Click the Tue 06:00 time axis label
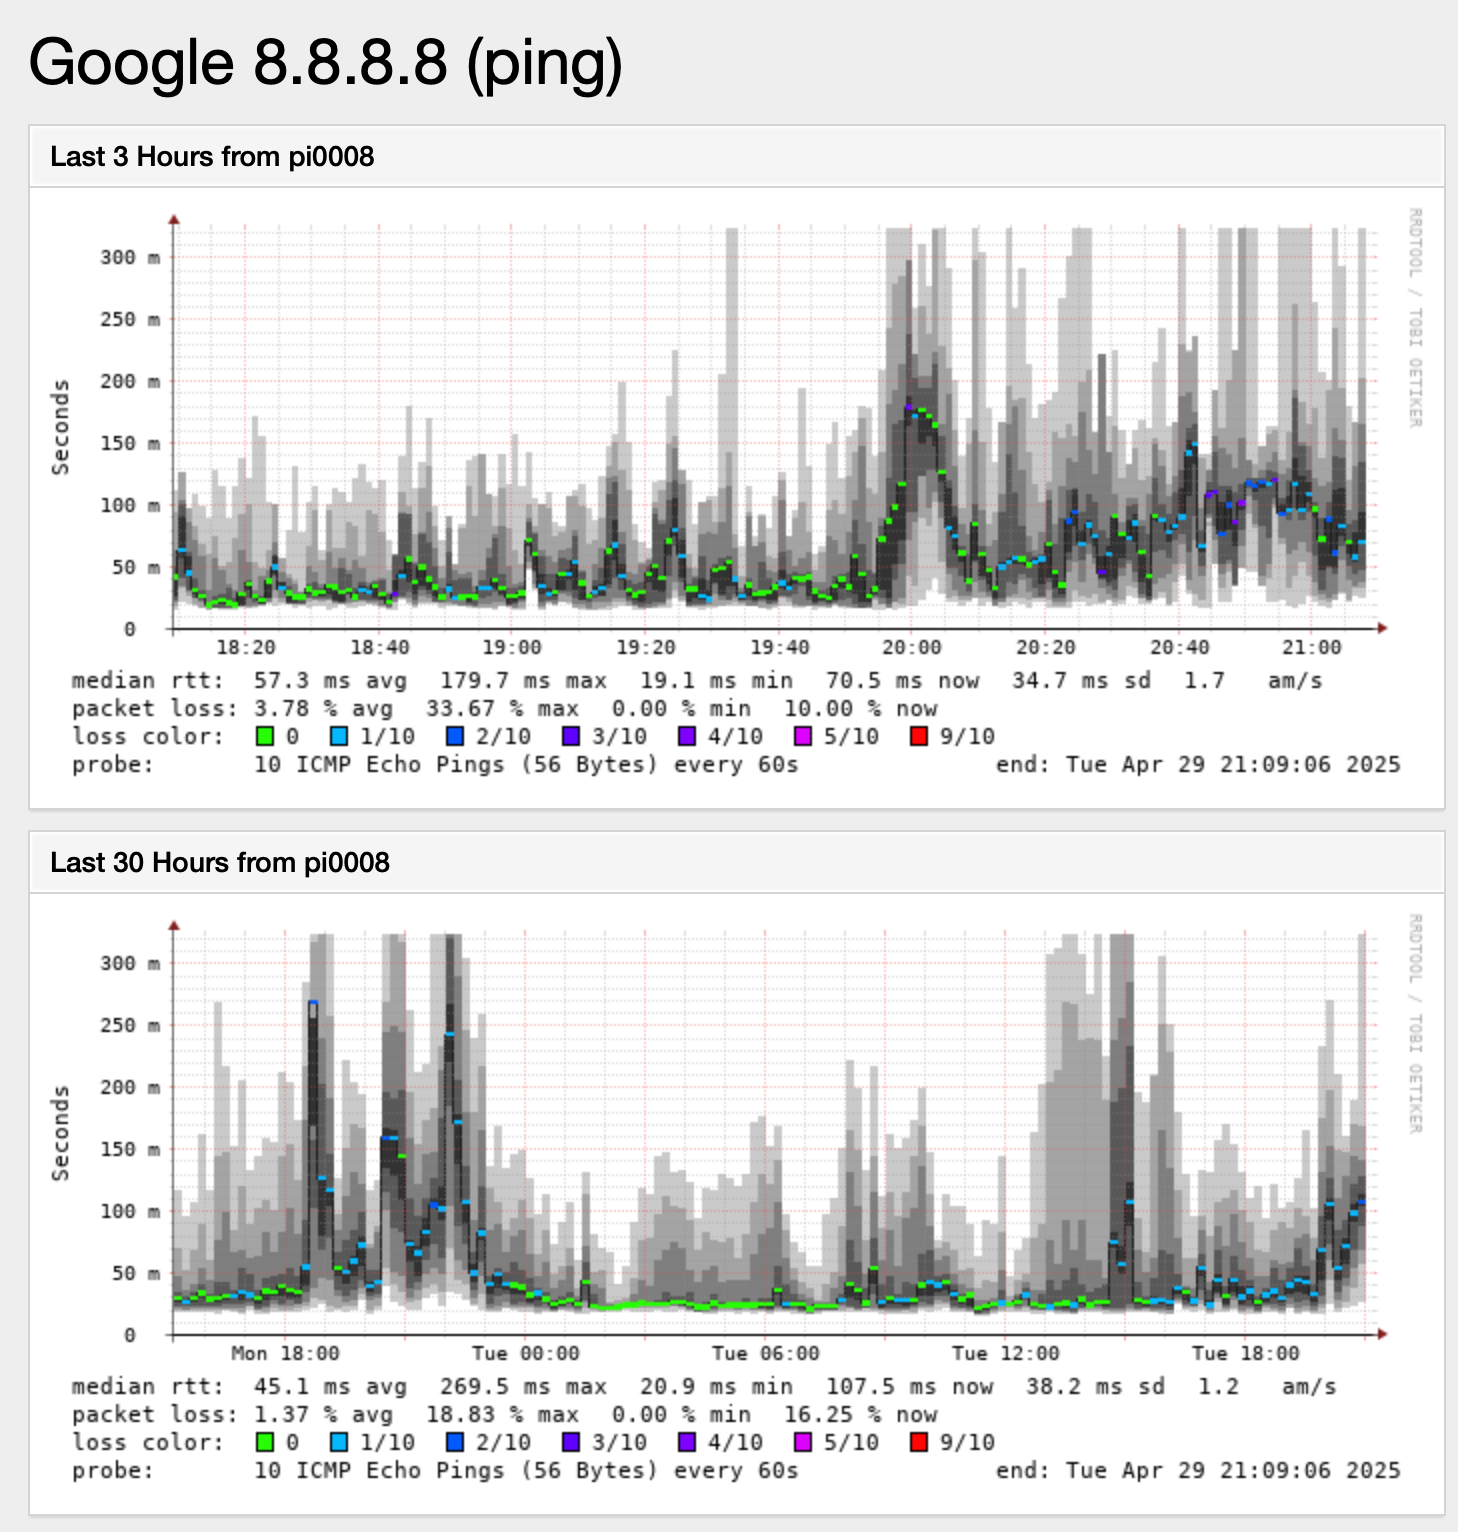This screenshot has height=1532, width=1458. (765, 1354)
